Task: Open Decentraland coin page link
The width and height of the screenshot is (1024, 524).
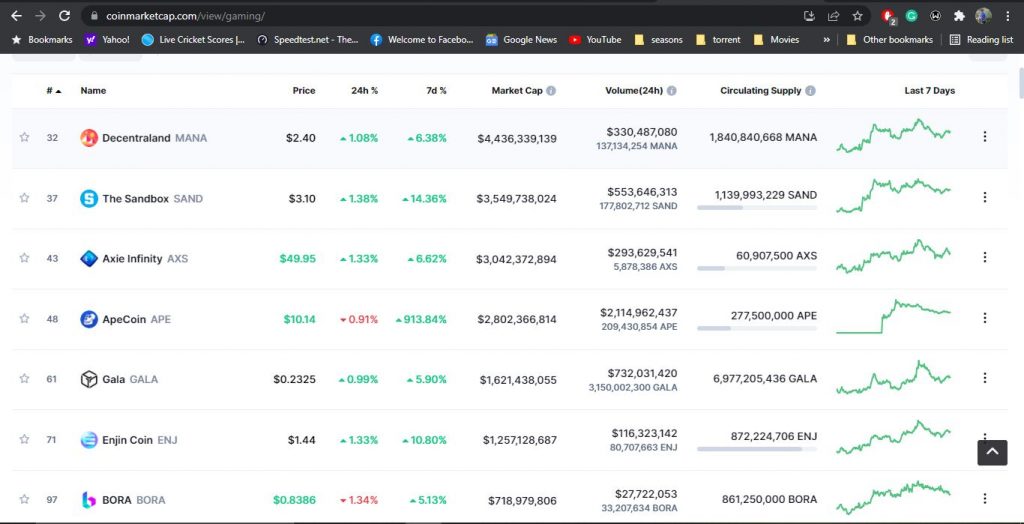Action: pyautogui.click(x=155, y=138)
